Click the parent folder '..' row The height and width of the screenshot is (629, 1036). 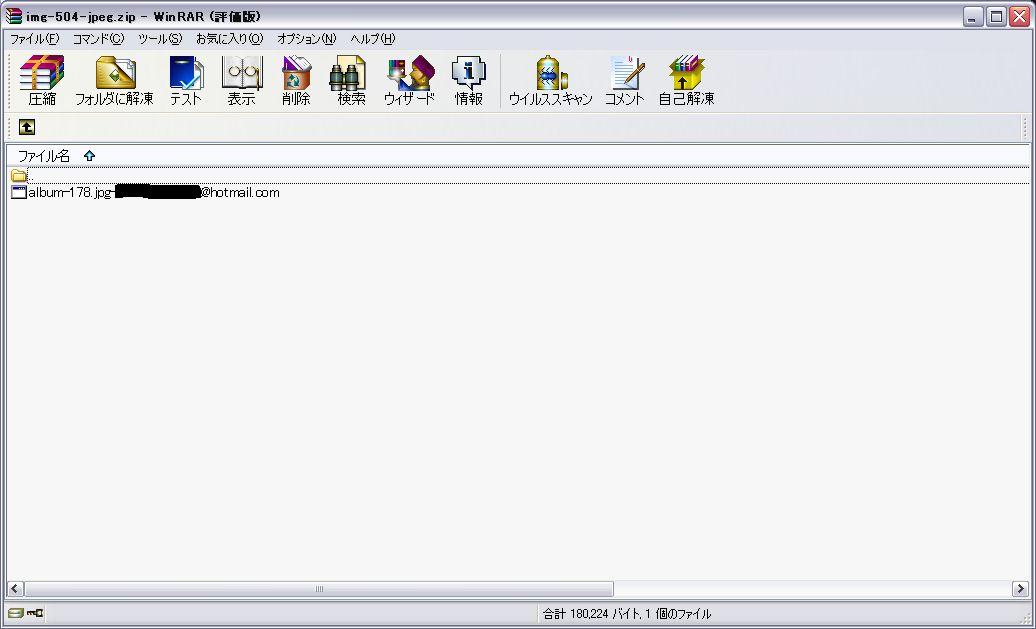pos(518,176)
